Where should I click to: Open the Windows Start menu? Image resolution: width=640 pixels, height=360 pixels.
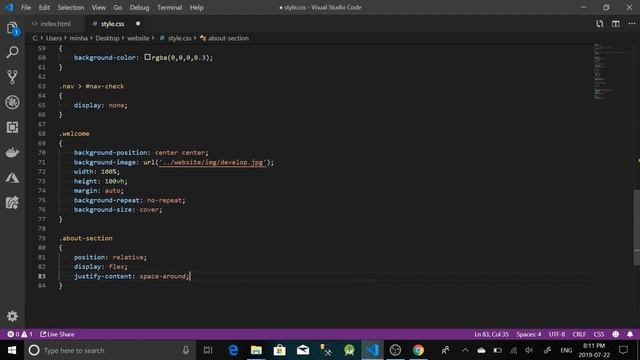[x=12, y=350]
